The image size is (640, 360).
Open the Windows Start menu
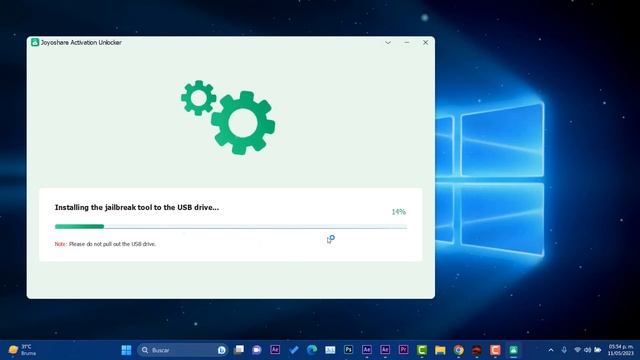pos(127,350)
